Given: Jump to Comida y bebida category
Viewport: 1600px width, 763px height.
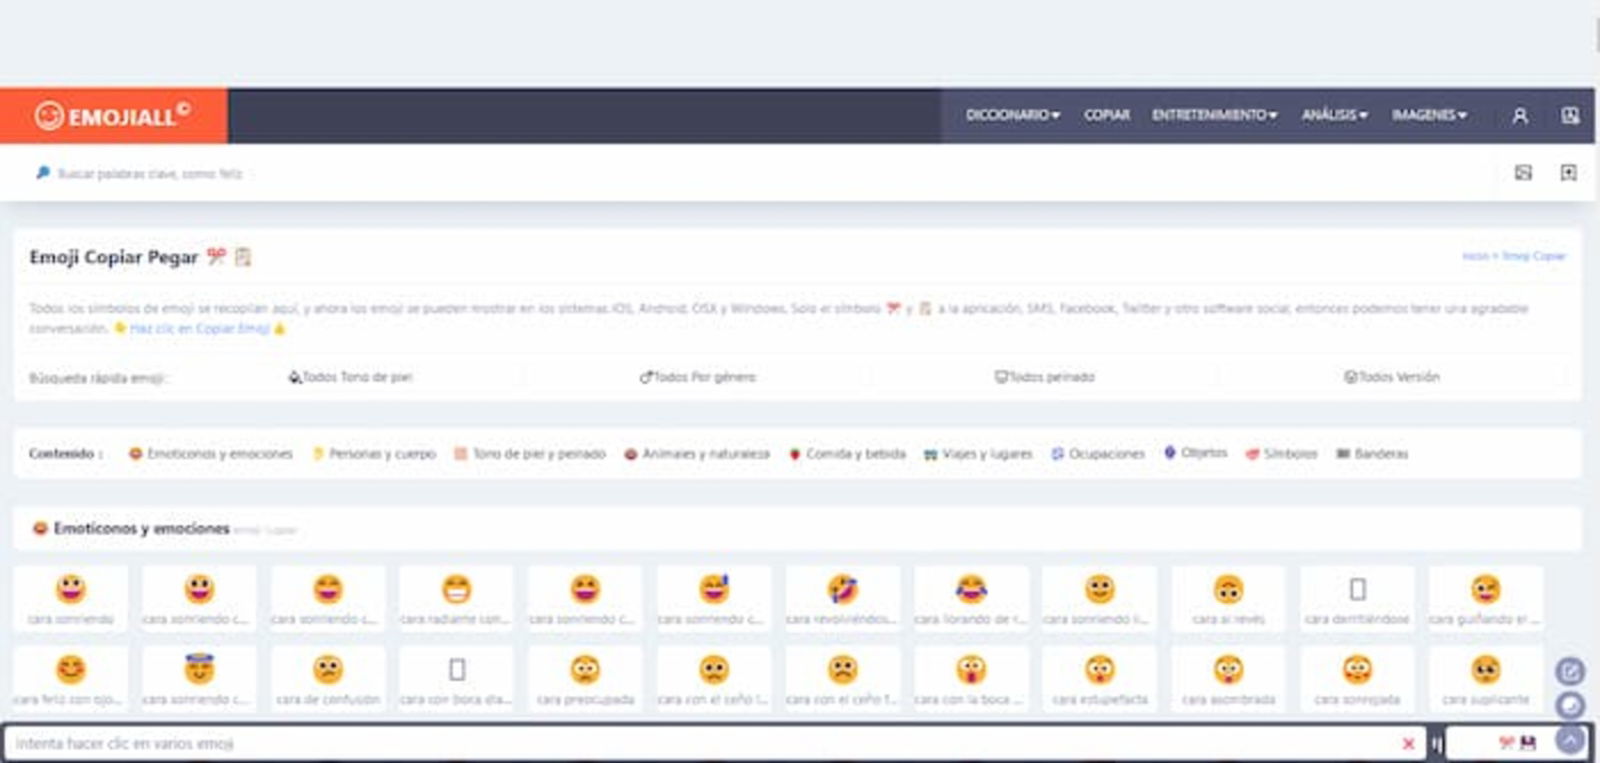Looking at the screenshot, I should point(847,454).
